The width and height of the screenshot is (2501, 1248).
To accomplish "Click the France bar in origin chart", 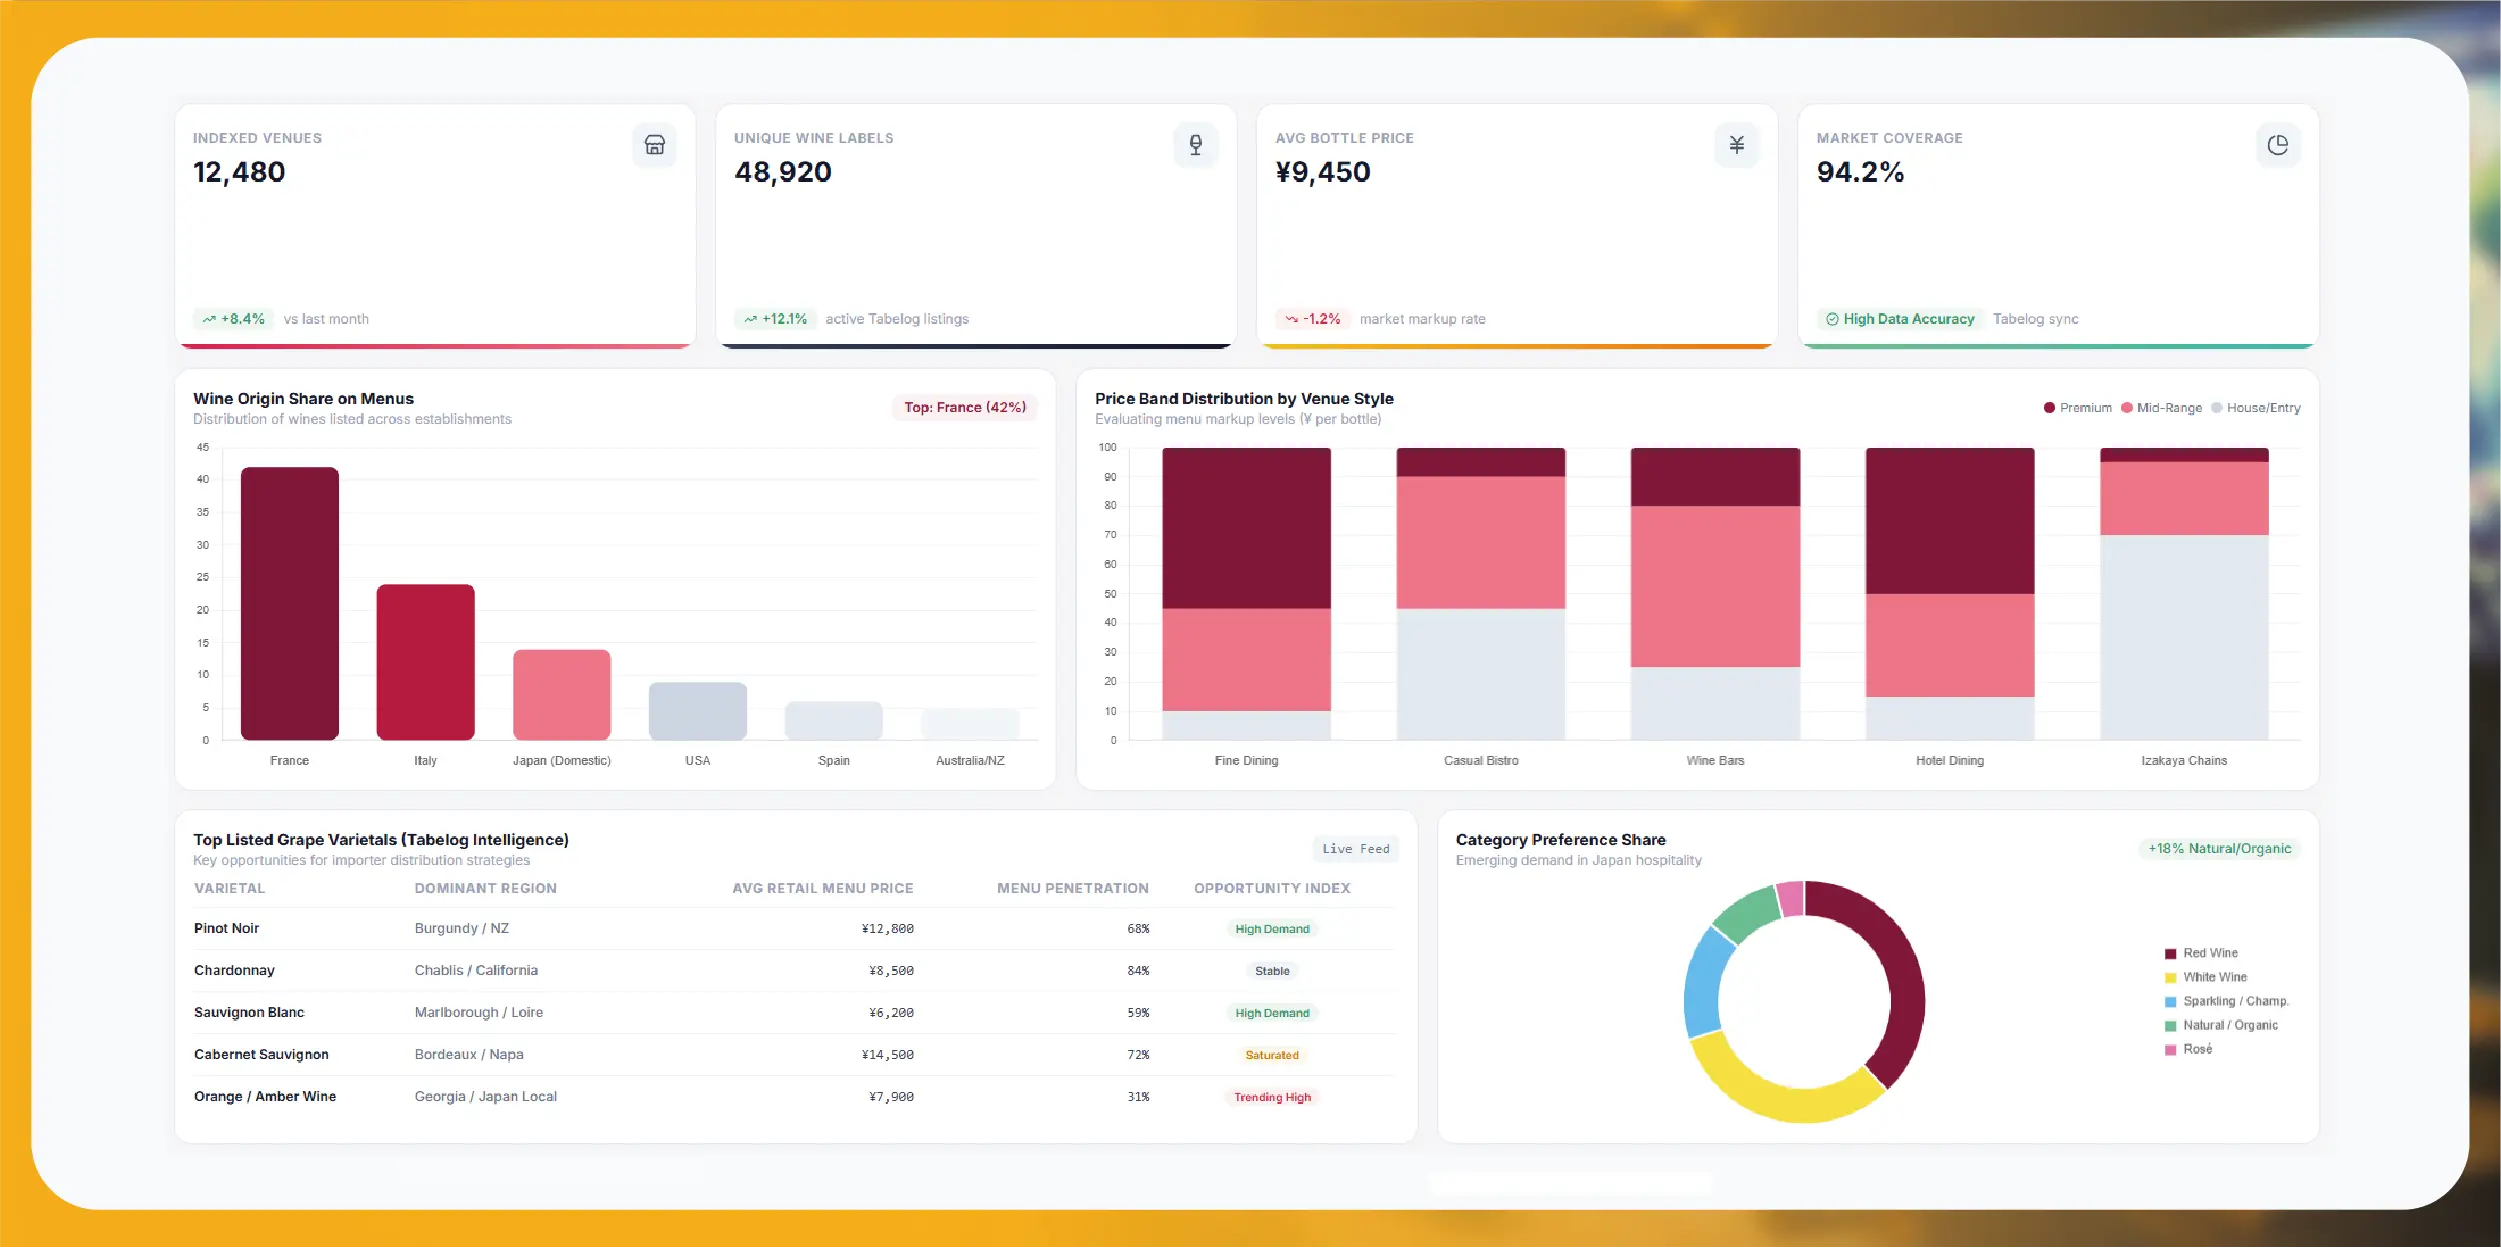I will coord(290,604).
